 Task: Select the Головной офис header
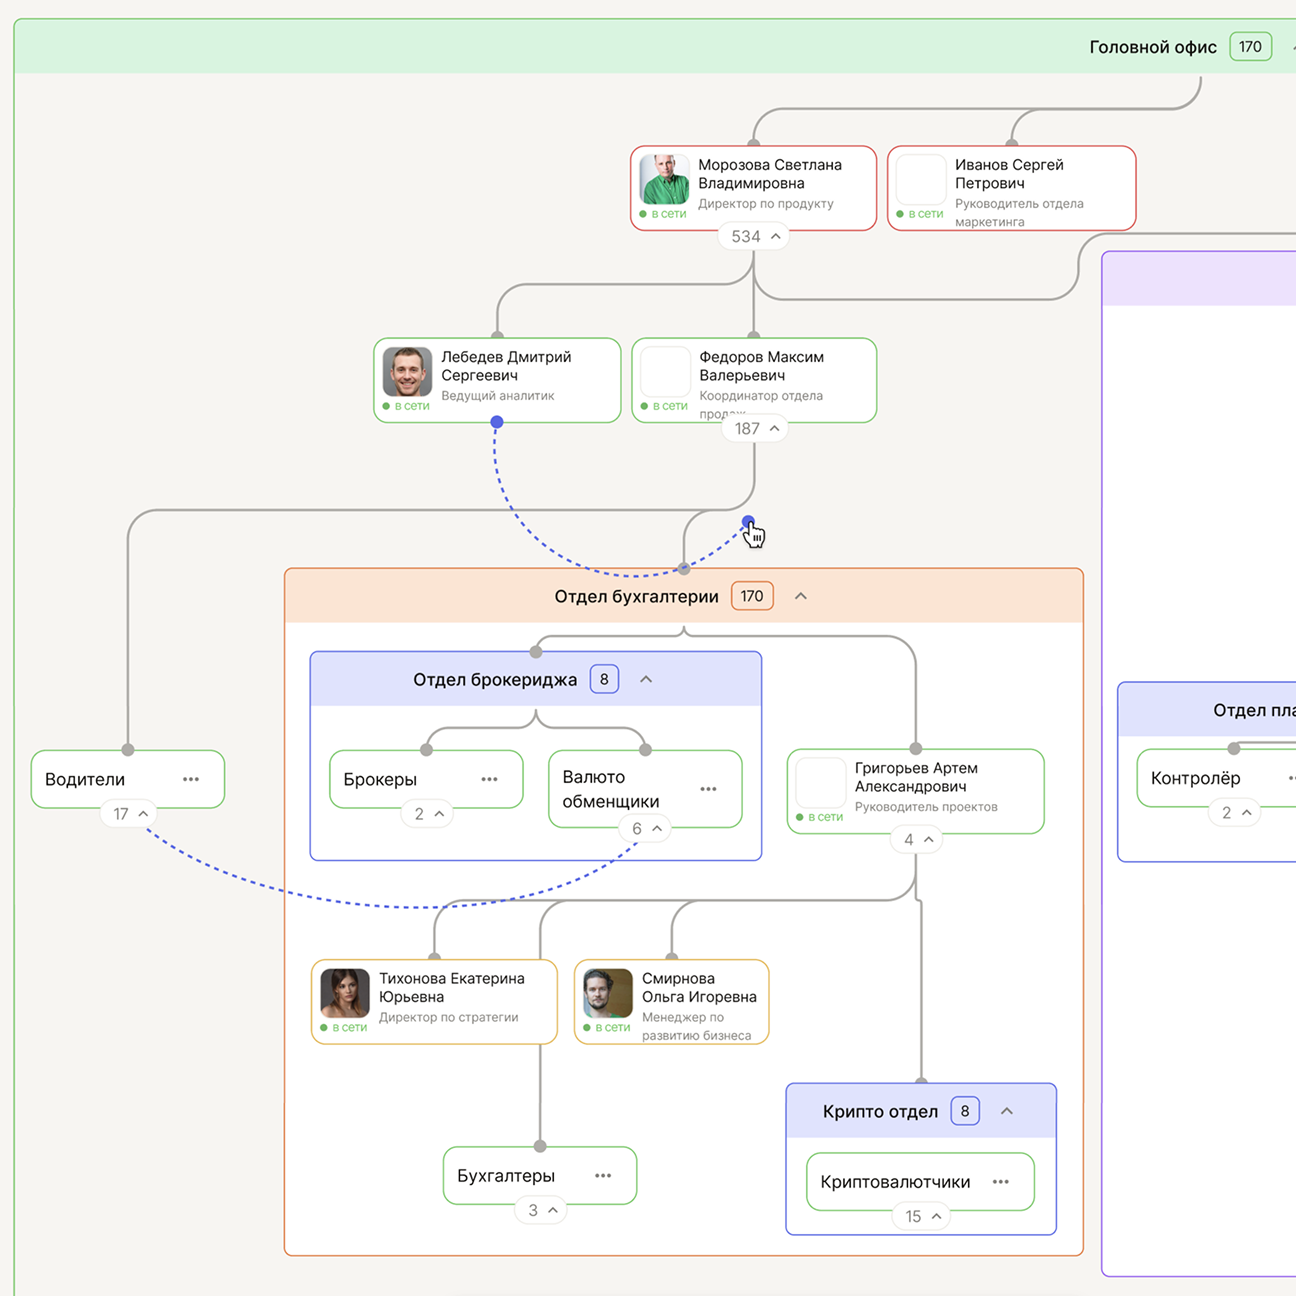tap(1154, 46)
